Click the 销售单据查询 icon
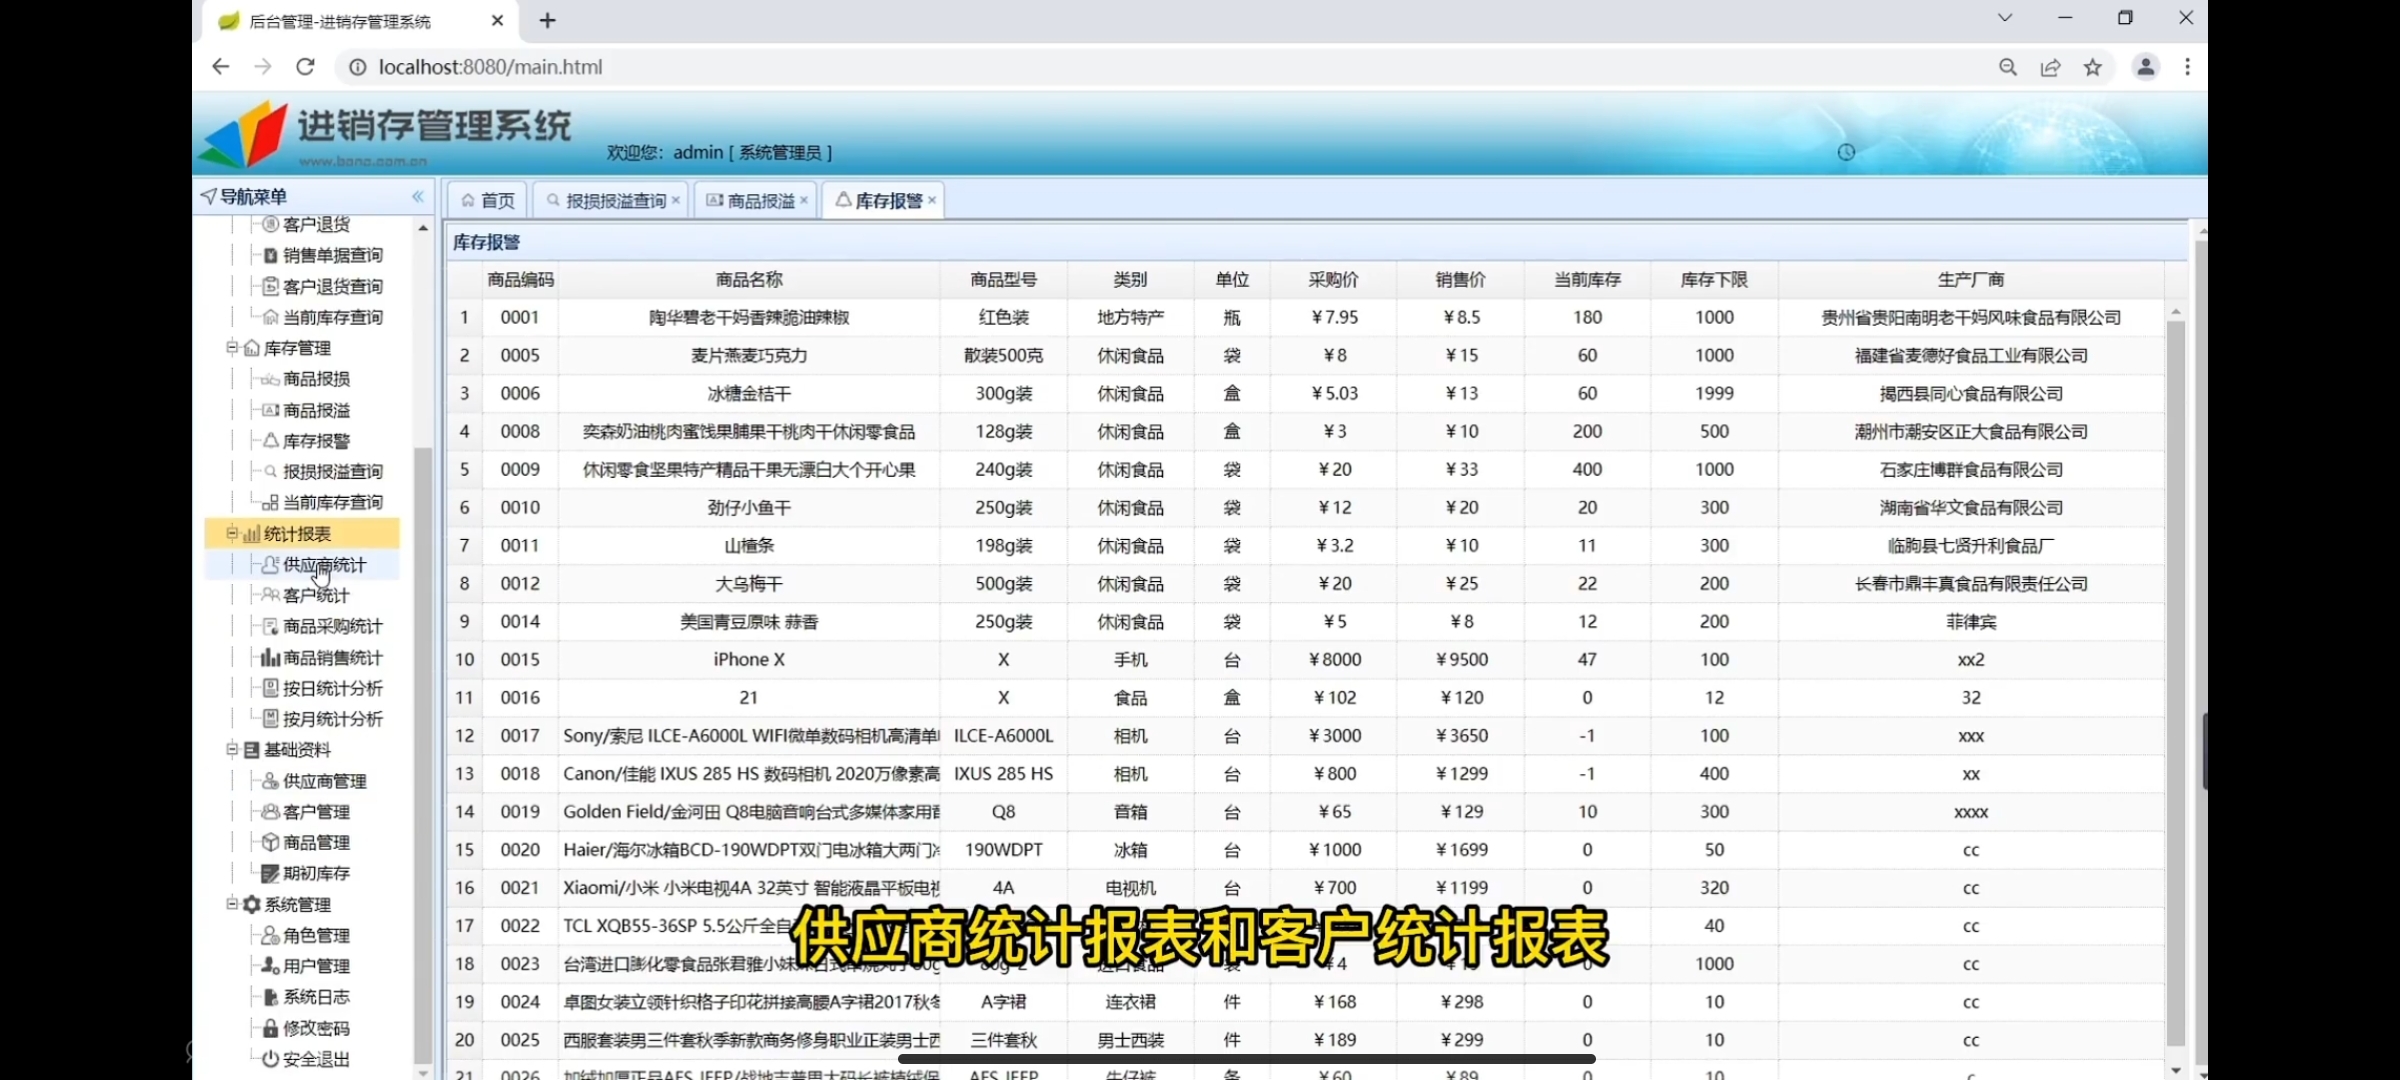Viewport: 2400px width, 1080px height. click(270, 255)
